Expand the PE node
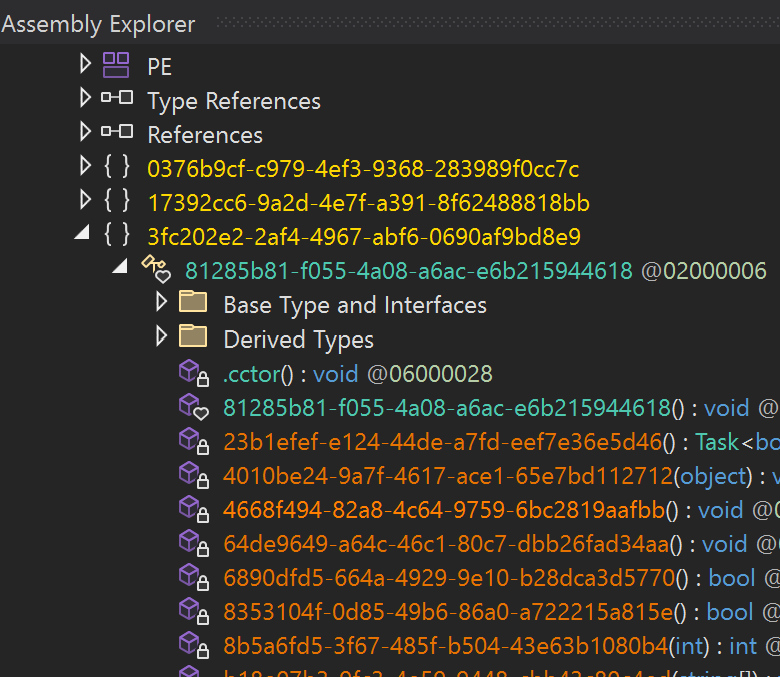 click(x=85, y=66)
